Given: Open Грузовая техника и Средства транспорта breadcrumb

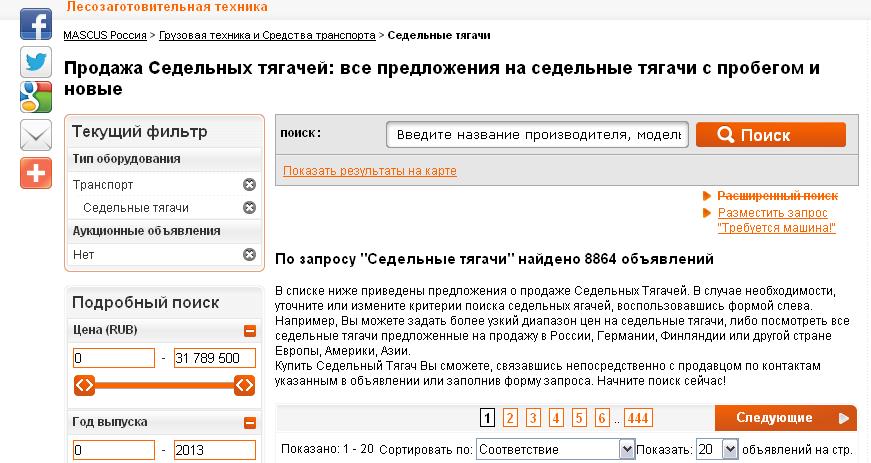Looking at the screenshot, I should pos(267,35).
